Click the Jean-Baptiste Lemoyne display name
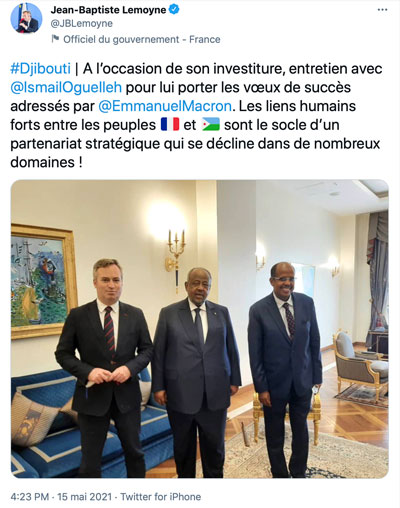The image size is (400, 508). coord(108,10)
